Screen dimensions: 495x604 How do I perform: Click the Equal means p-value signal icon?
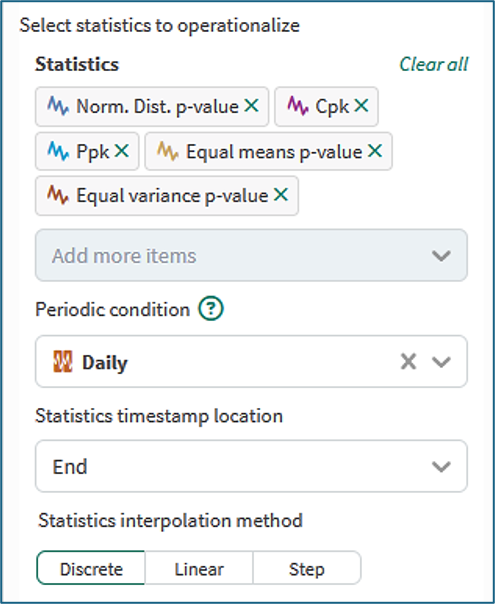[x=168, y=151]
